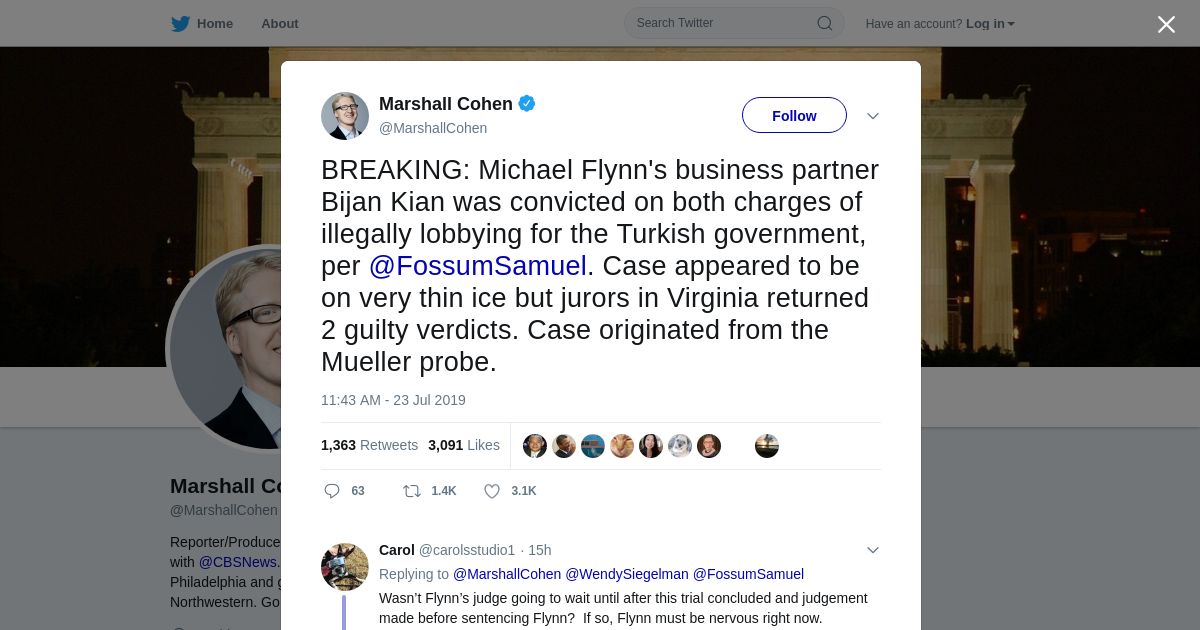
Task: Click the search magnifier icon
Action: (825, 24)
